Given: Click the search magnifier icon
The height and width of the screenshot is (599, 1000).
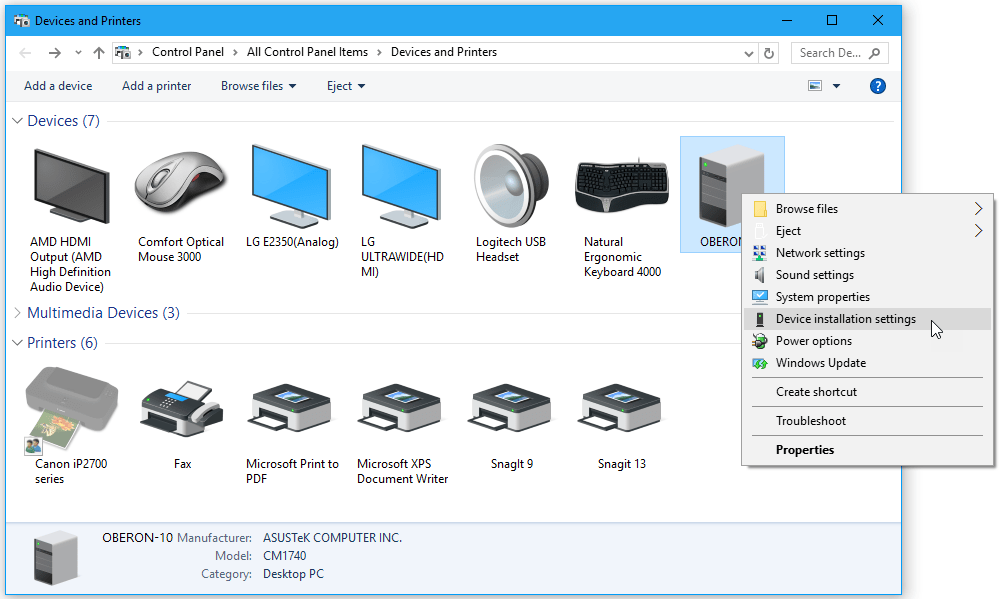Looking at the screenshot, I should [874, 53].
